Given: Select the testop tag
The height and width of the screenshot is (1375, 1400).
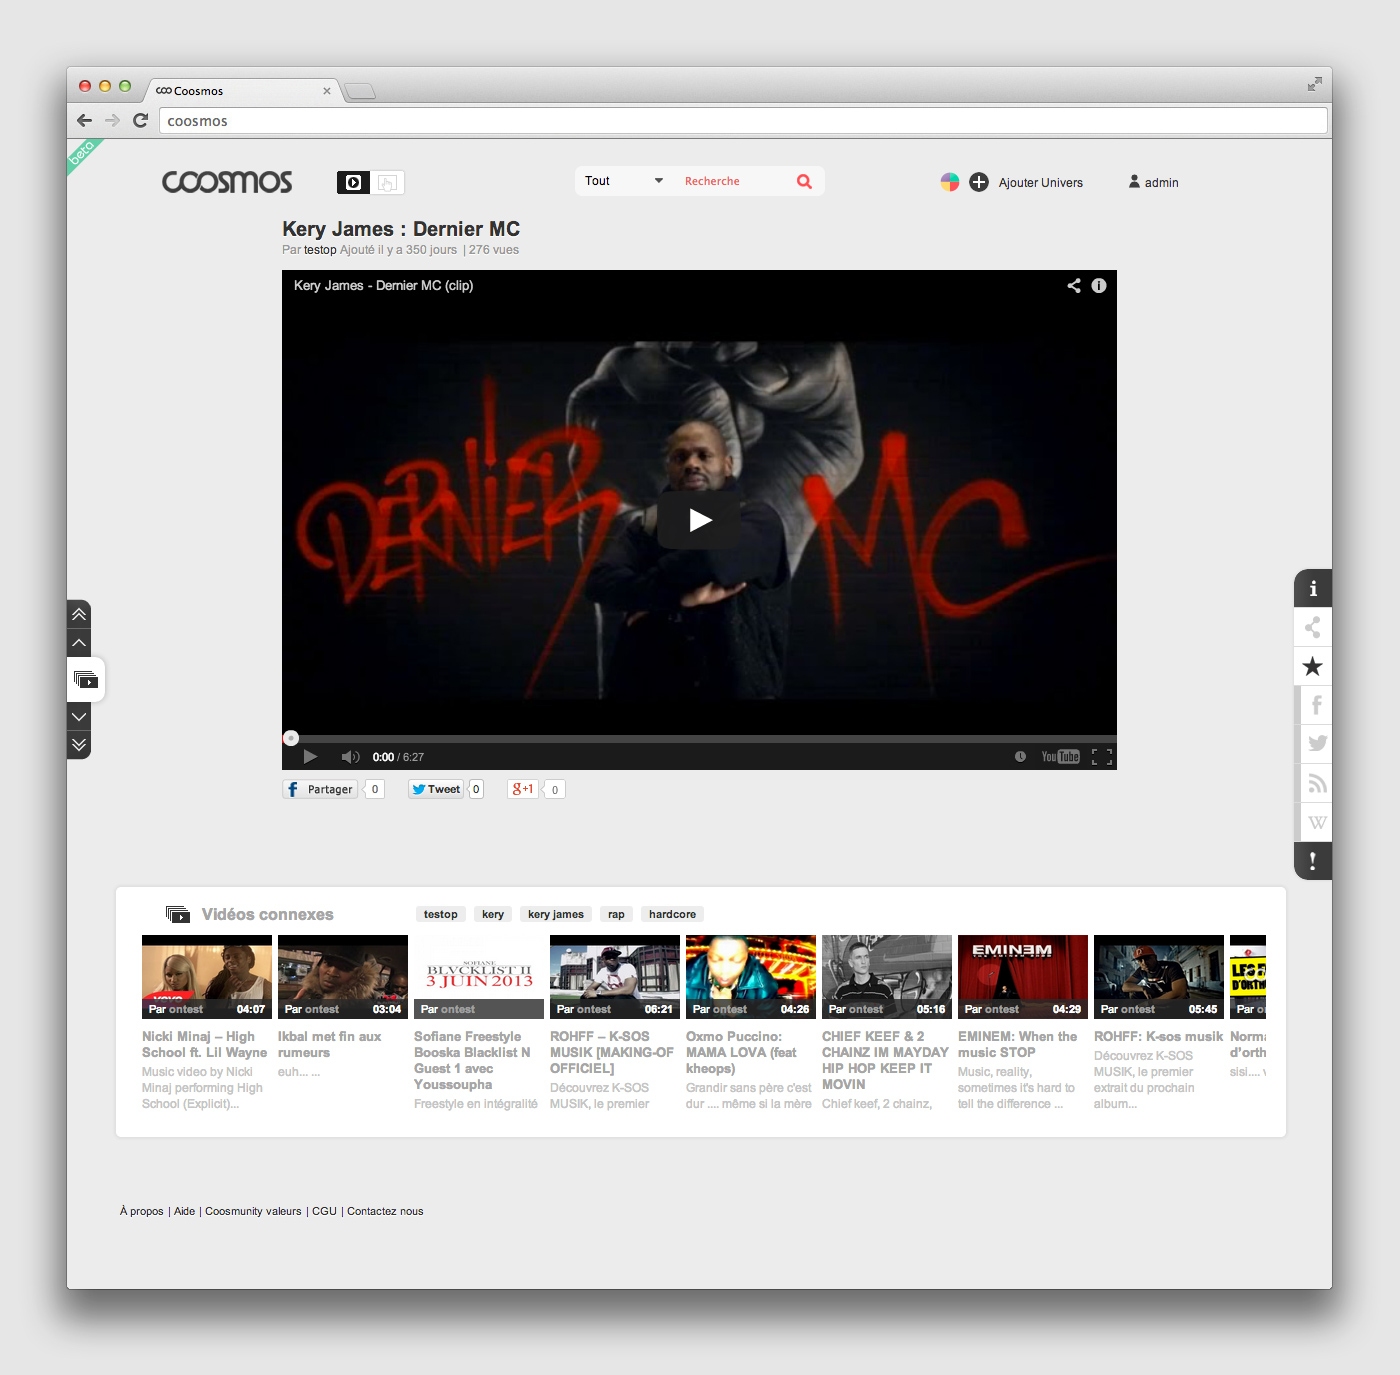Looking at the screenshot, I should [440, 914].
